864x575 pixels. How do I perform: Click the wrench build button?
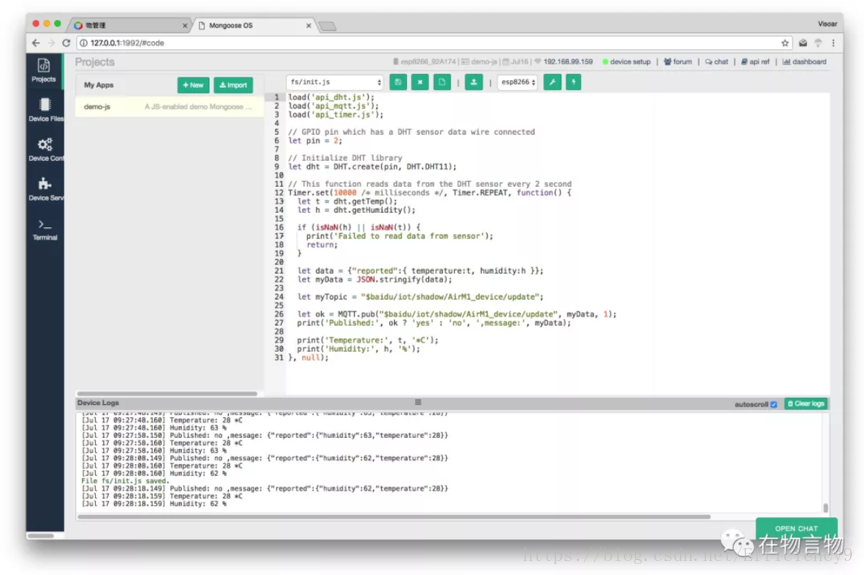click(x=552, y=82)
